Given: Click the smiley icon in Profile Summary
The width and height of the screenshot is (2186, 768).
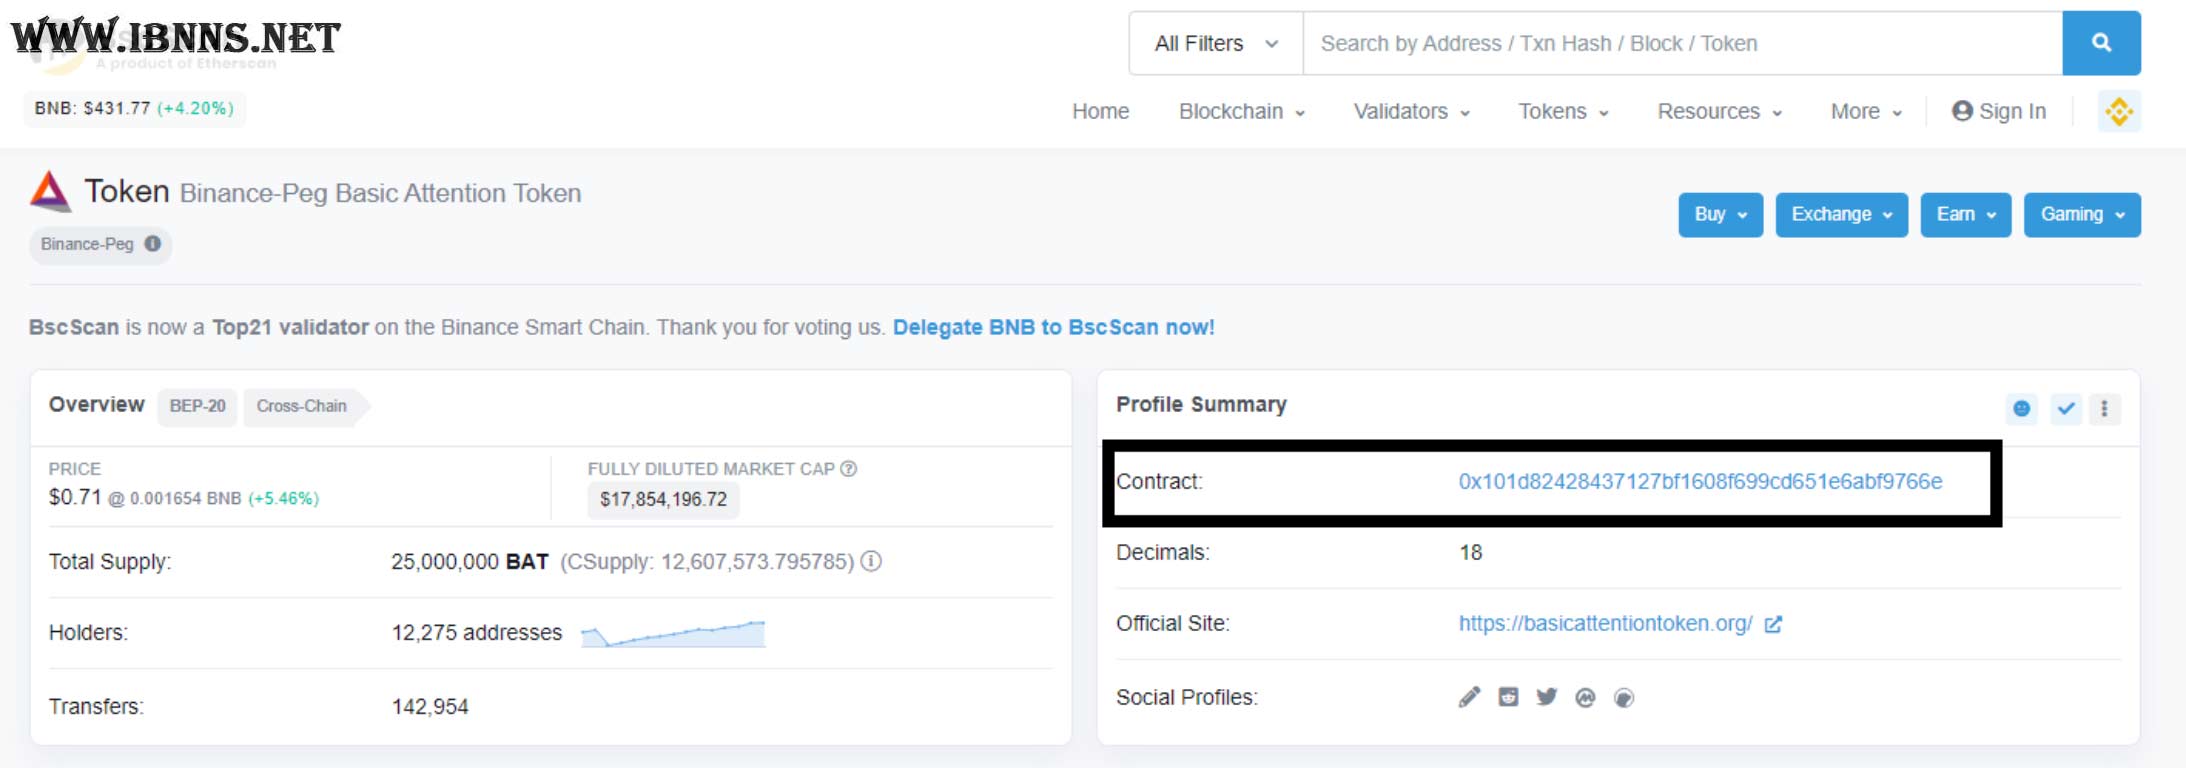Looking at the screenshot, I should coord(2022,408).
